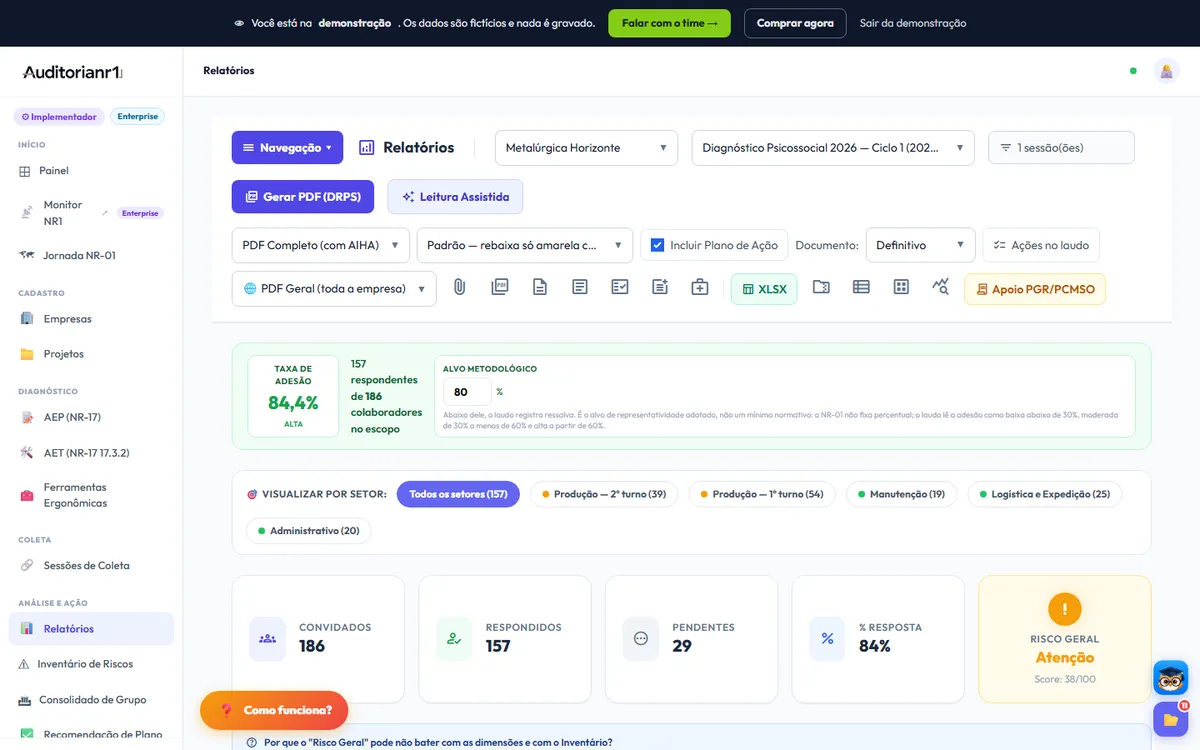
Task: Filter by Produção — 2º turno (39)
Action: click(604, 494)
